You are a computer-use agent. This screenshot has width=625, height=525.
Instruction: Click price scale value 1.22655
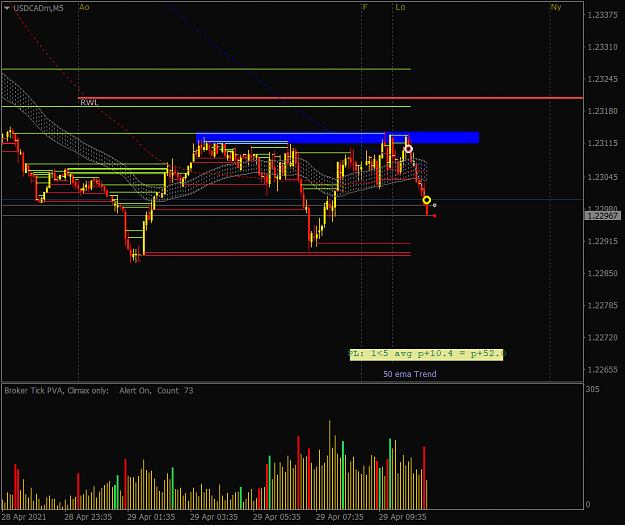tap(602, 370)
